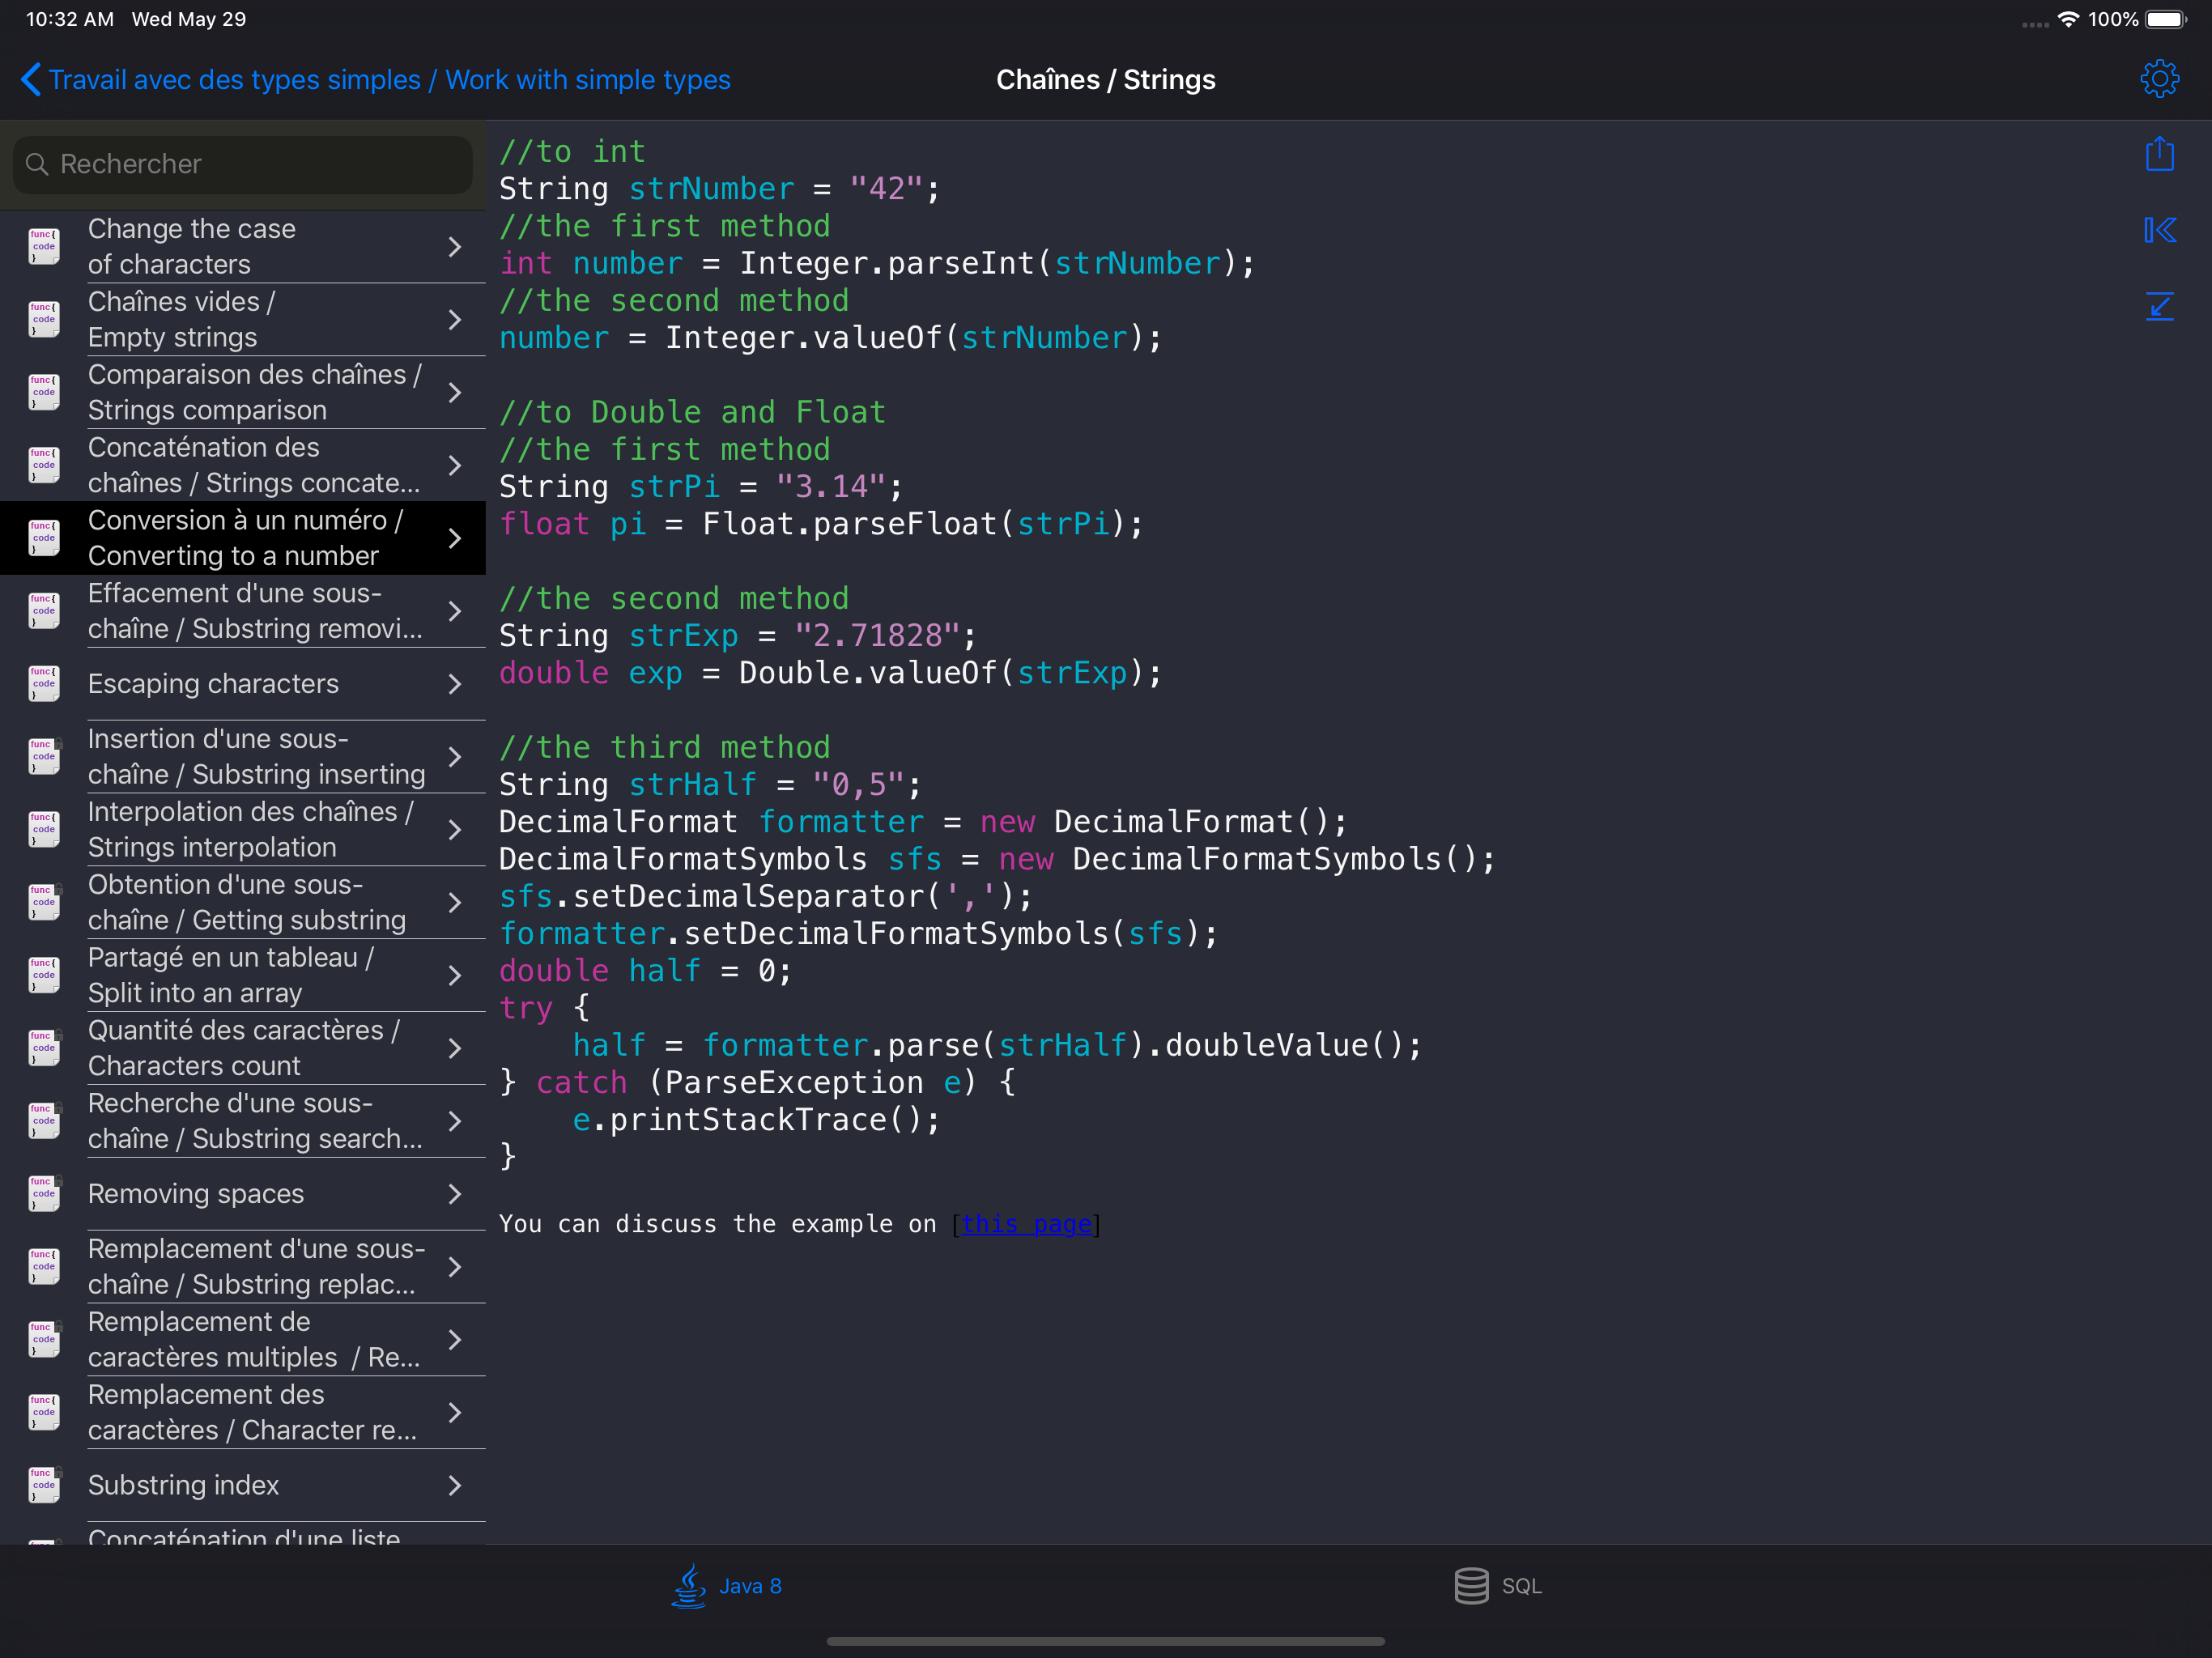This screenshot has height=1658, width=2212.
Task: Open the 'this page' discussion link
Action: coord(1026,1224)
